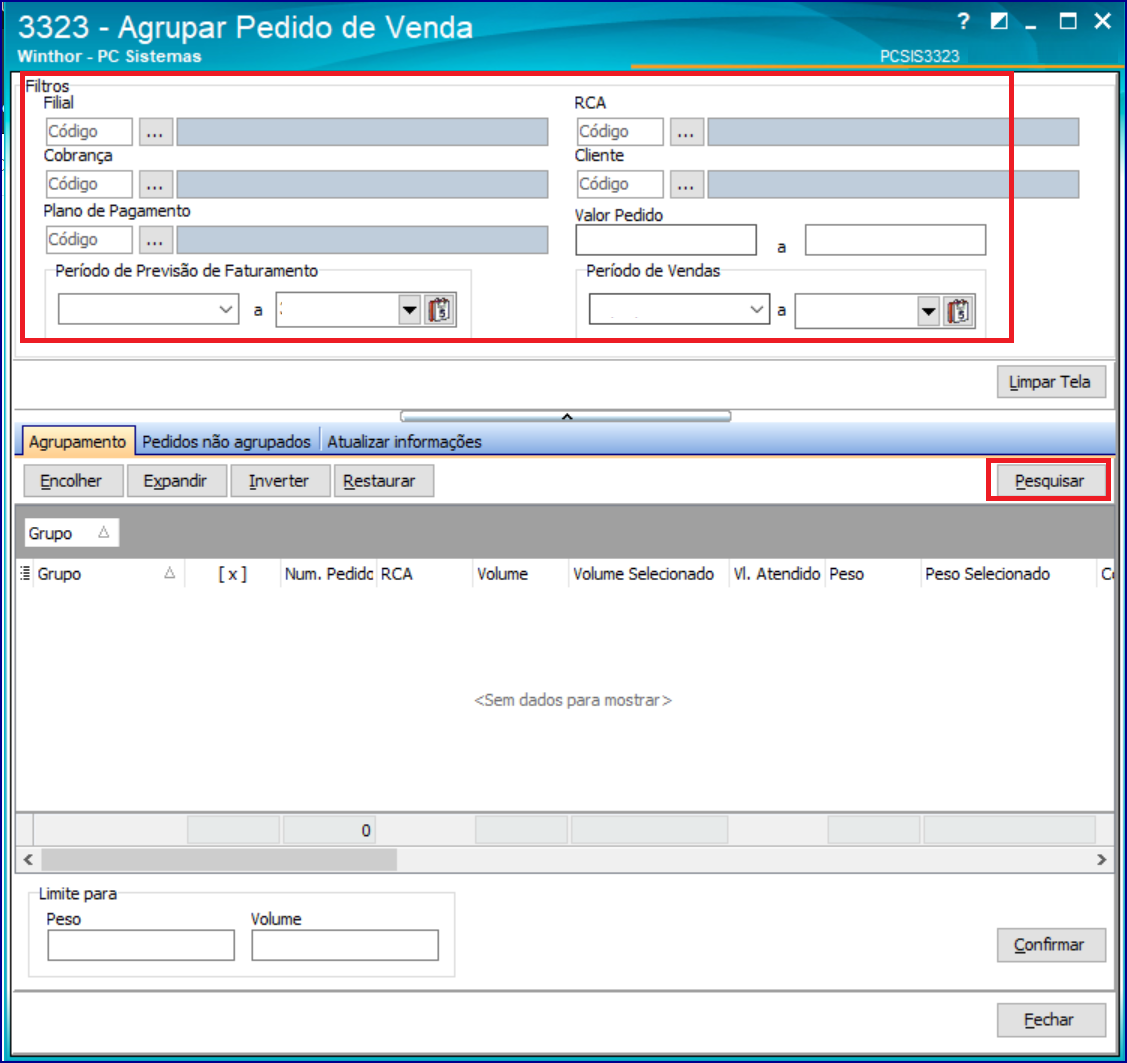
Task: Click the Num. Pedido column header
Action: [x=328, y=574]
